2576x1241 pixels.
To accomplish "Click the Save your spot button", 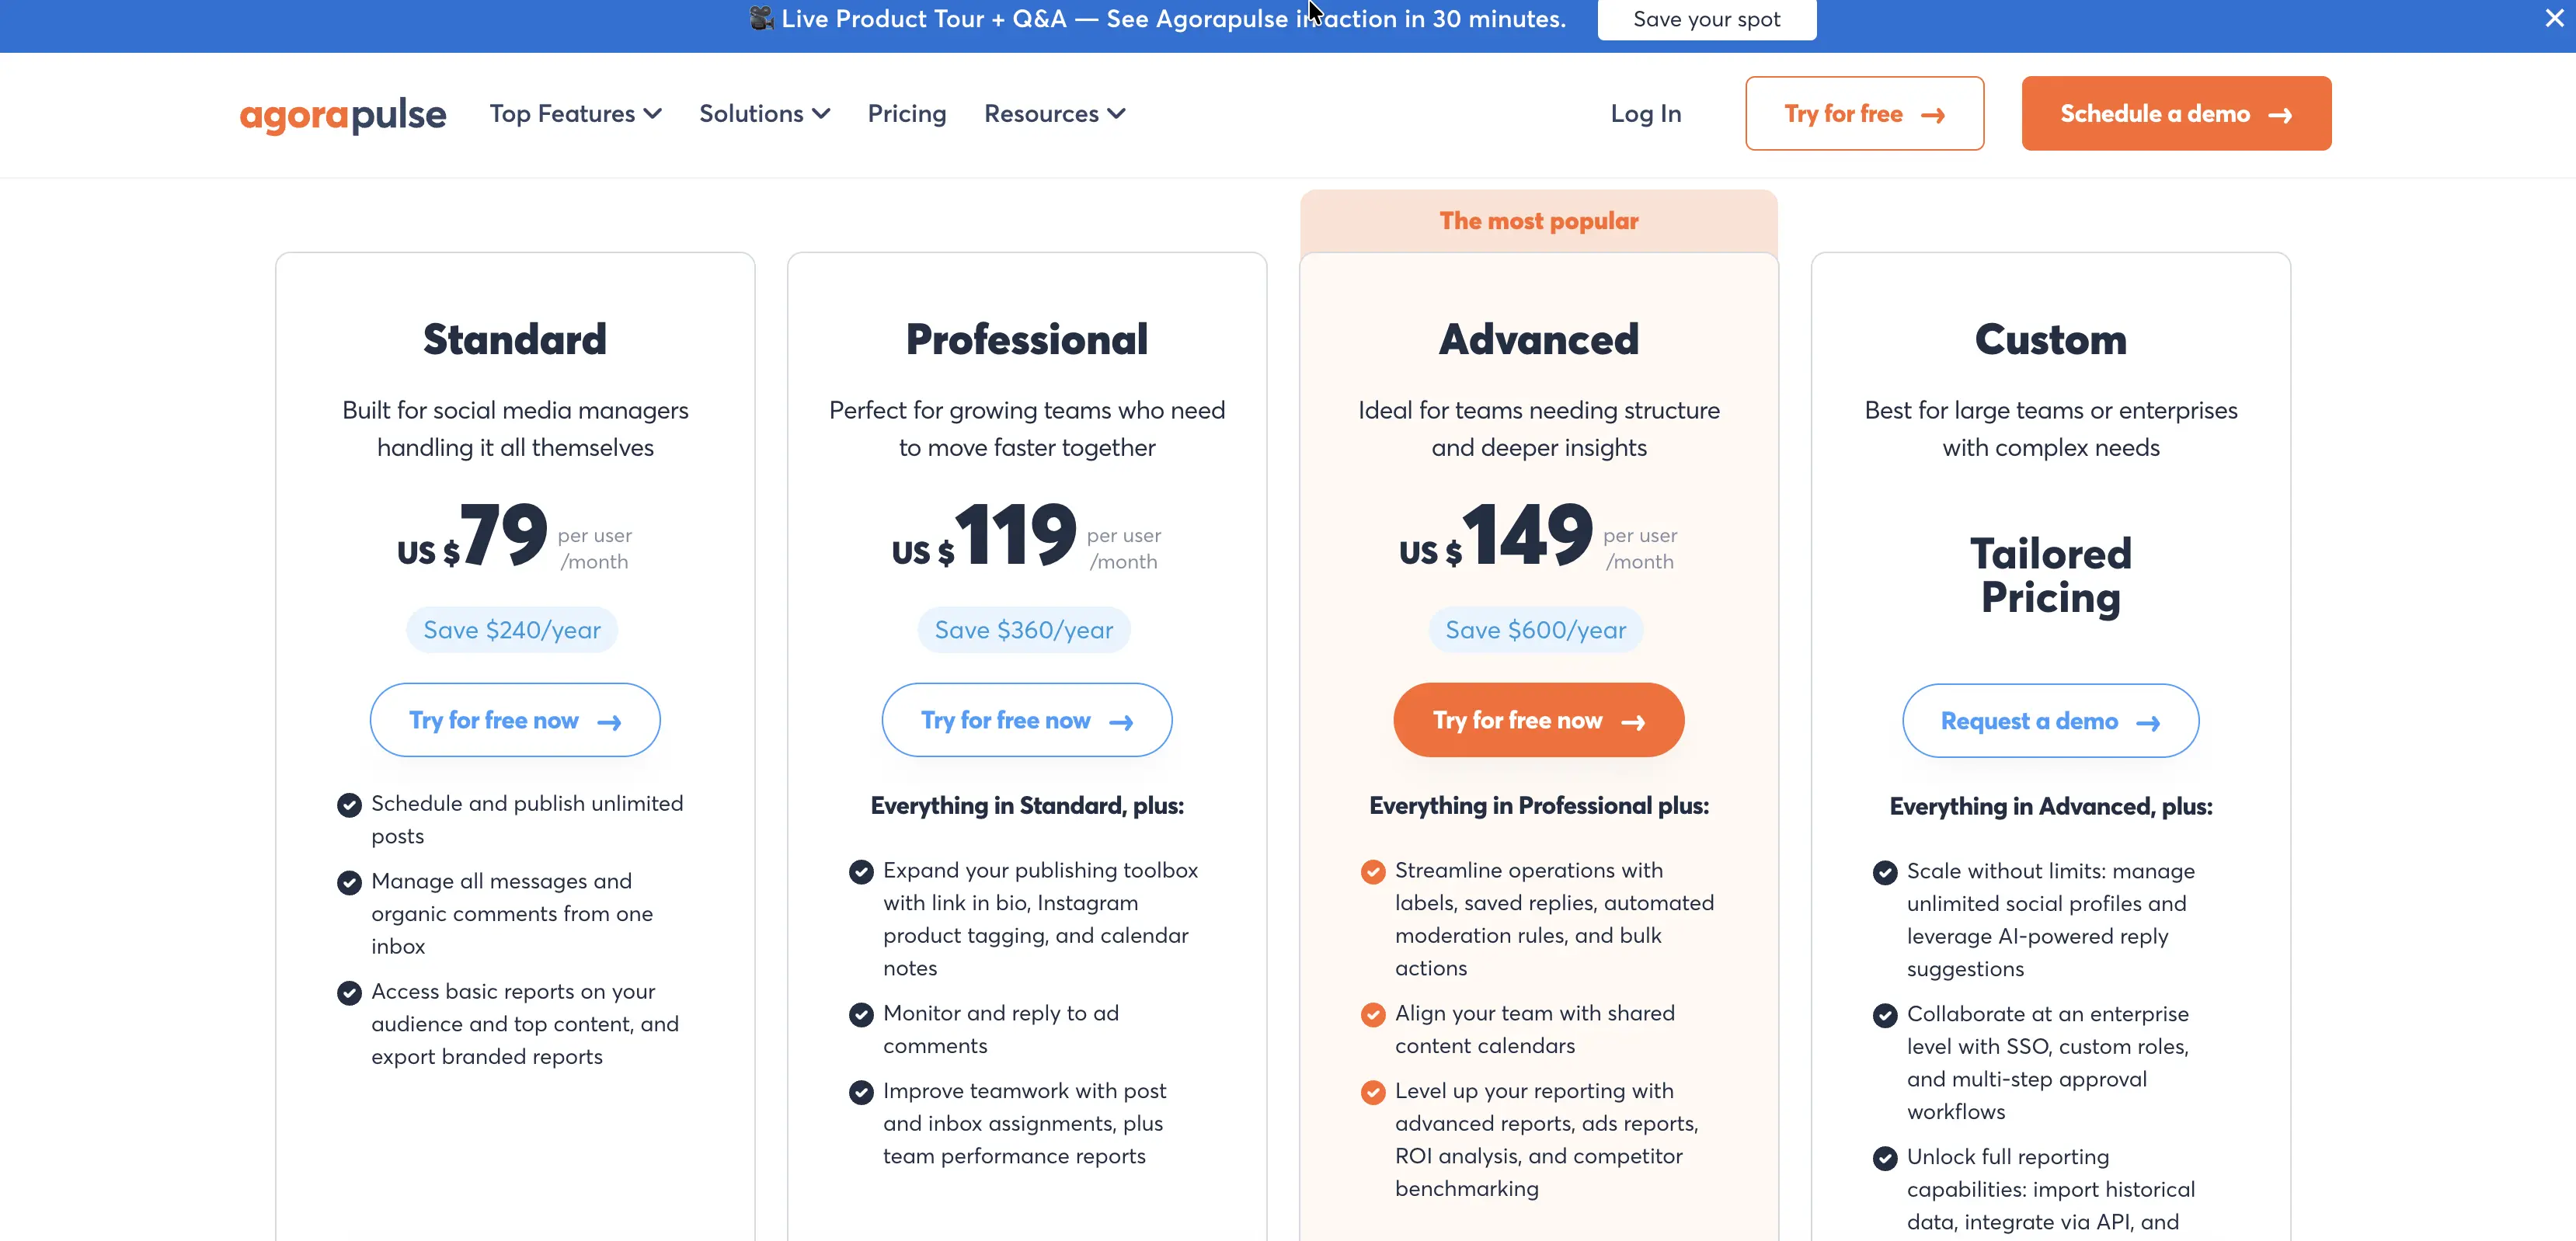I will [1706, 19].
